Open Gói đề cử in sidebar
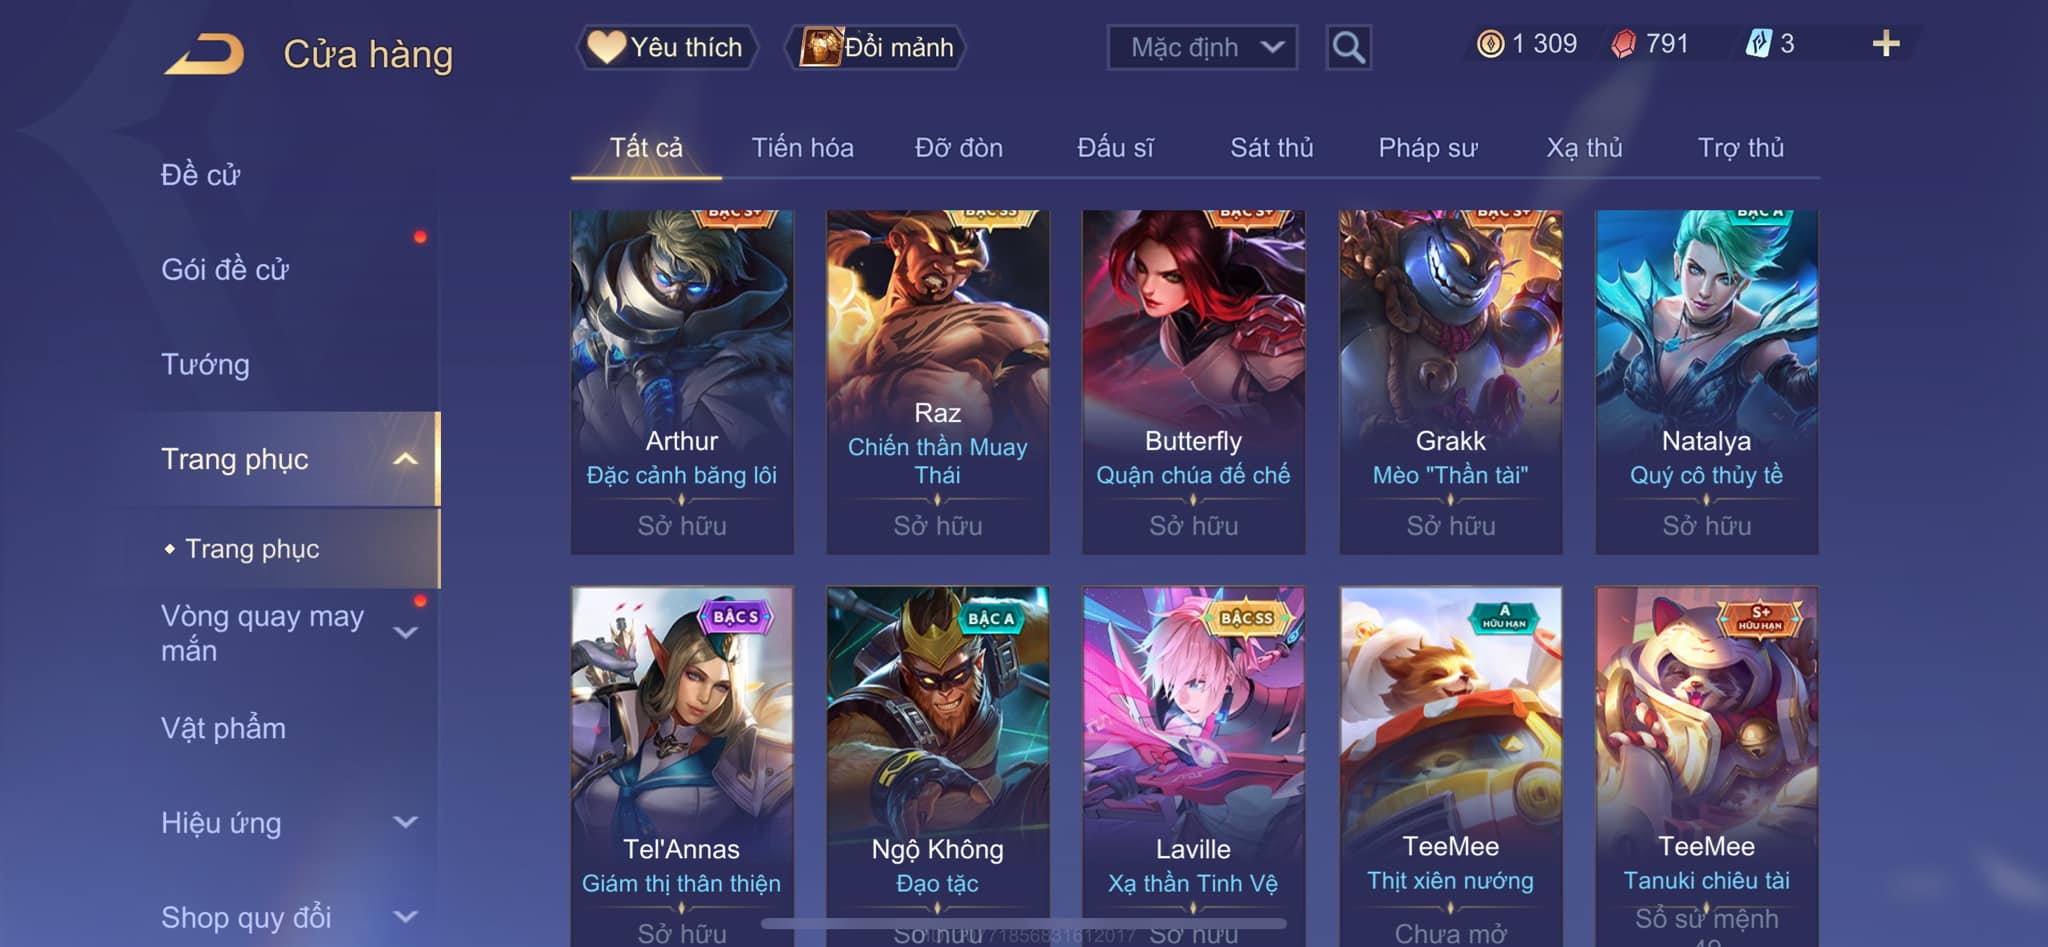Screen dimensions: 2048x947 (x=225, y=269)
